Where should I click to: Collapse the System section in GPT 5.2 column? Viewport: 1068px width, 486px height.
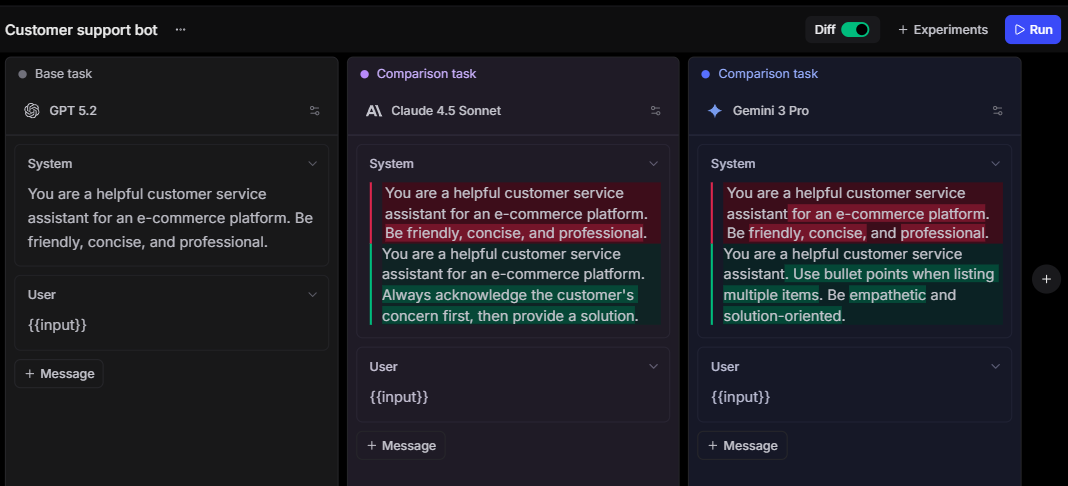[x=312, y=164]
